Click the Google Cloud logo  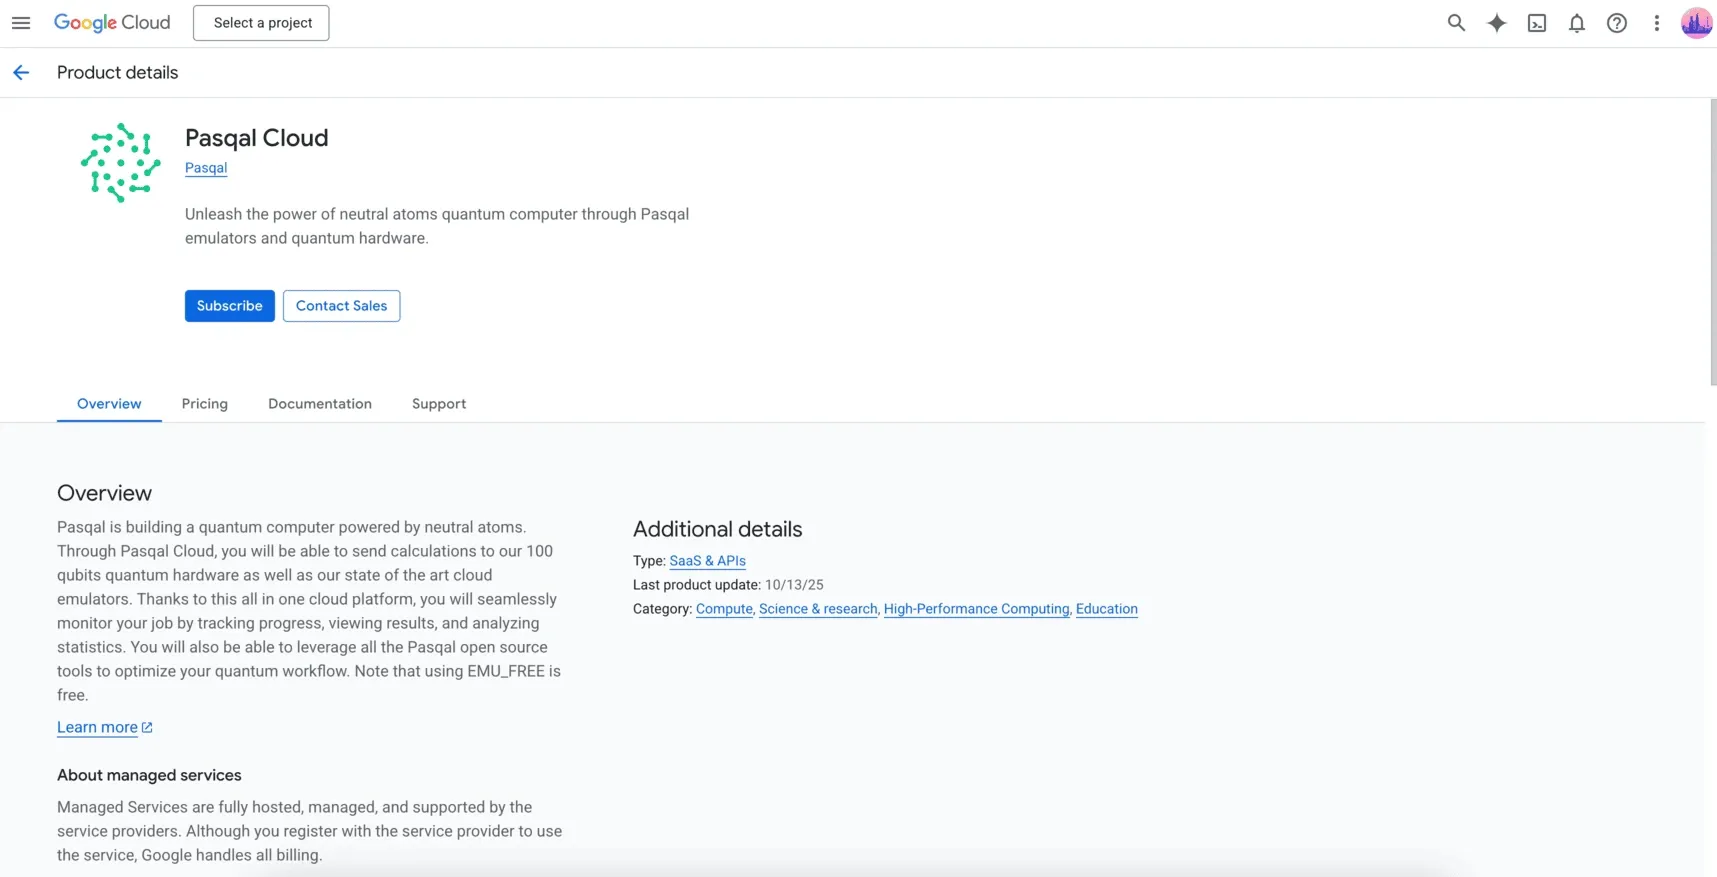pyautogui.click(x=112, y=23)
